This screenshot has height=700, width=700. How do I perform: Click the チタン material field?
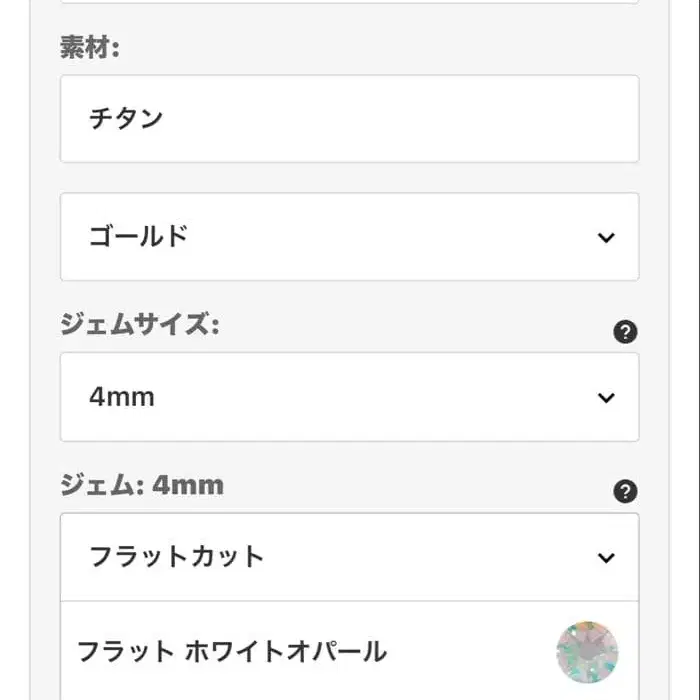click(349, 119)
